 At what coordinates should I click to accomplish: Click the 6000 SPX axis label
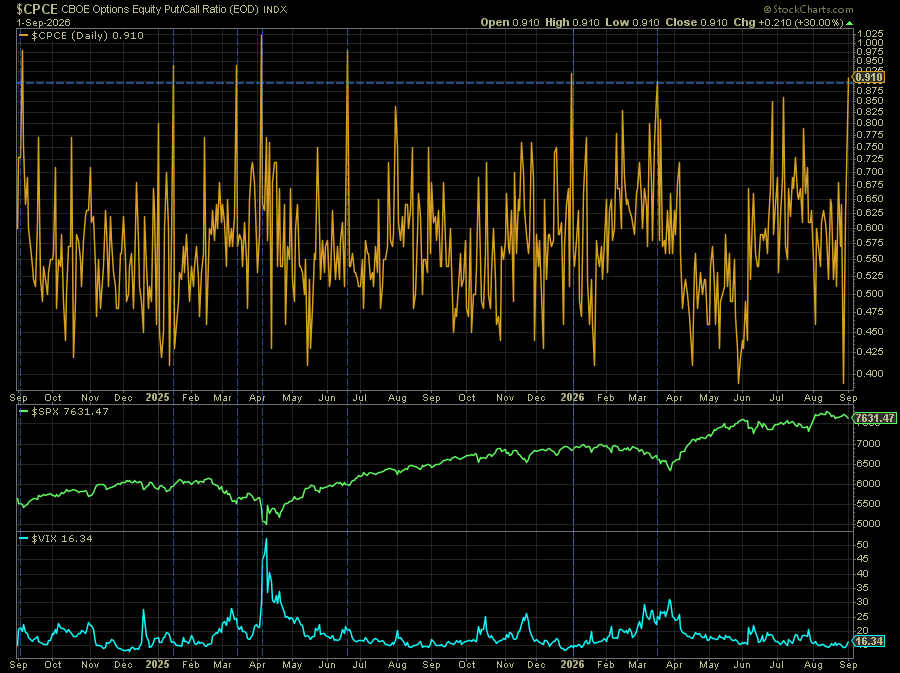[868, 483]
